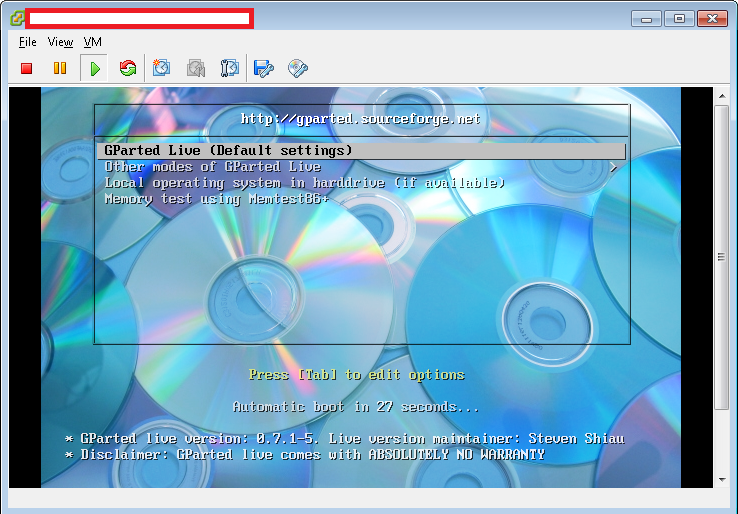738x514 pixels.
Task: Click the GParted live version line
Action: pyautogui.click(x=345, y=439)
